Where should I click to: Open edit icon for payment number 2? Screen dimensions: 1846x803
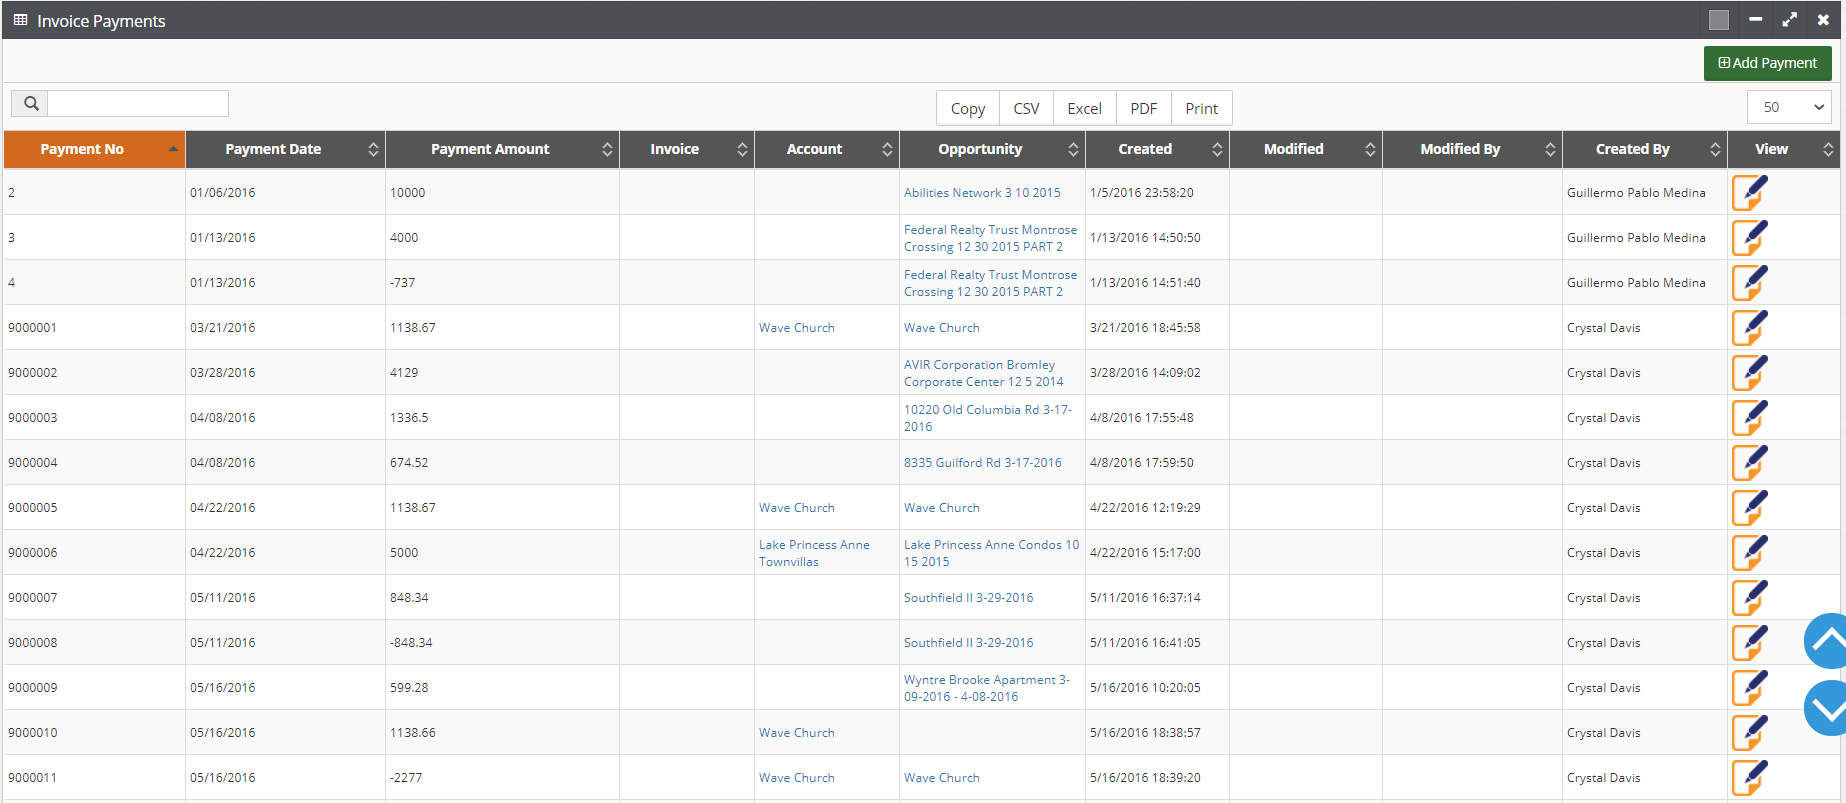tap(1750, 193)
